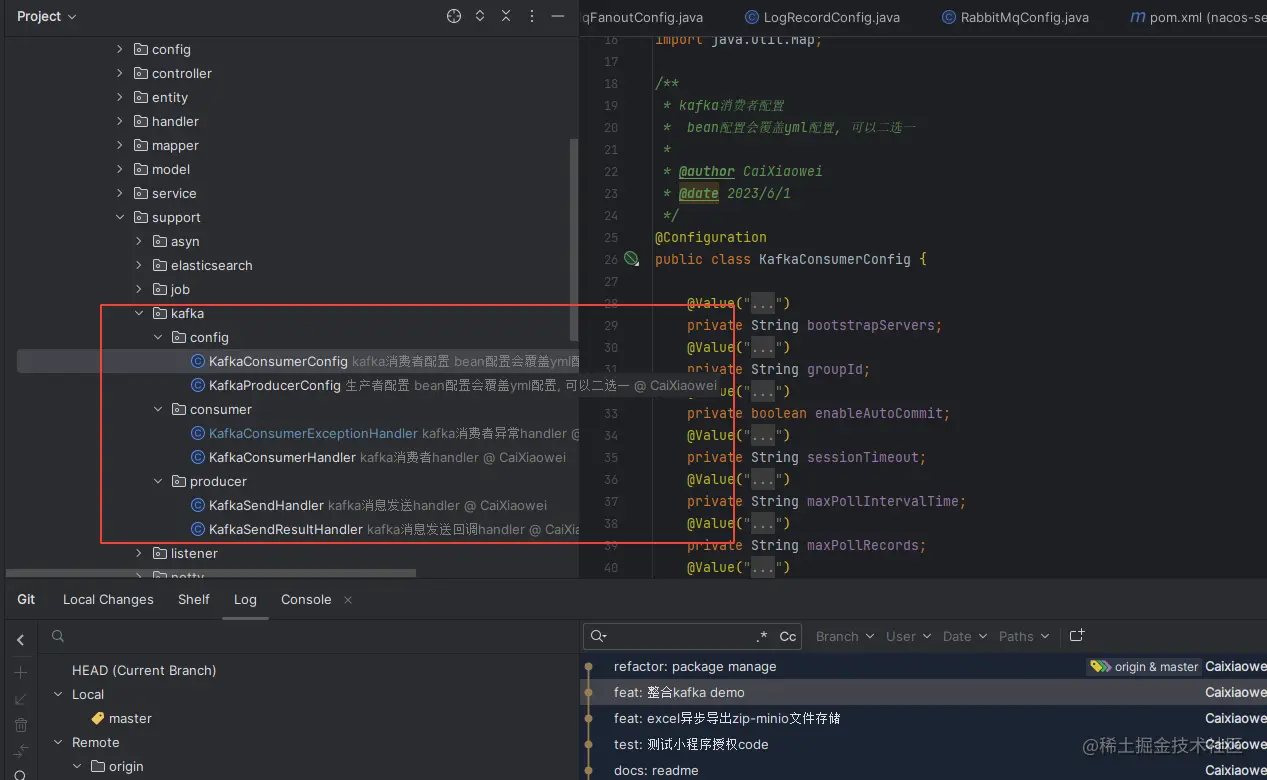Click the Expand Selected icon in Project header
Viewport: 1267px width, 780px height.
coord(480,16)
